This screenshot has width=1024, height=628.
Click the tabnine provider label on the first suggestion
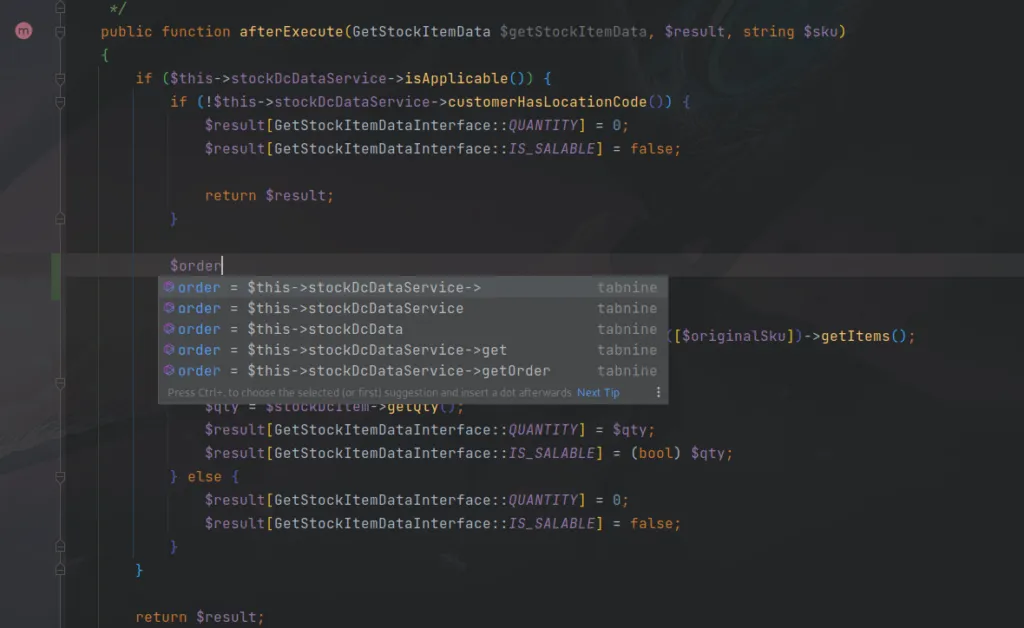[627, 287]
